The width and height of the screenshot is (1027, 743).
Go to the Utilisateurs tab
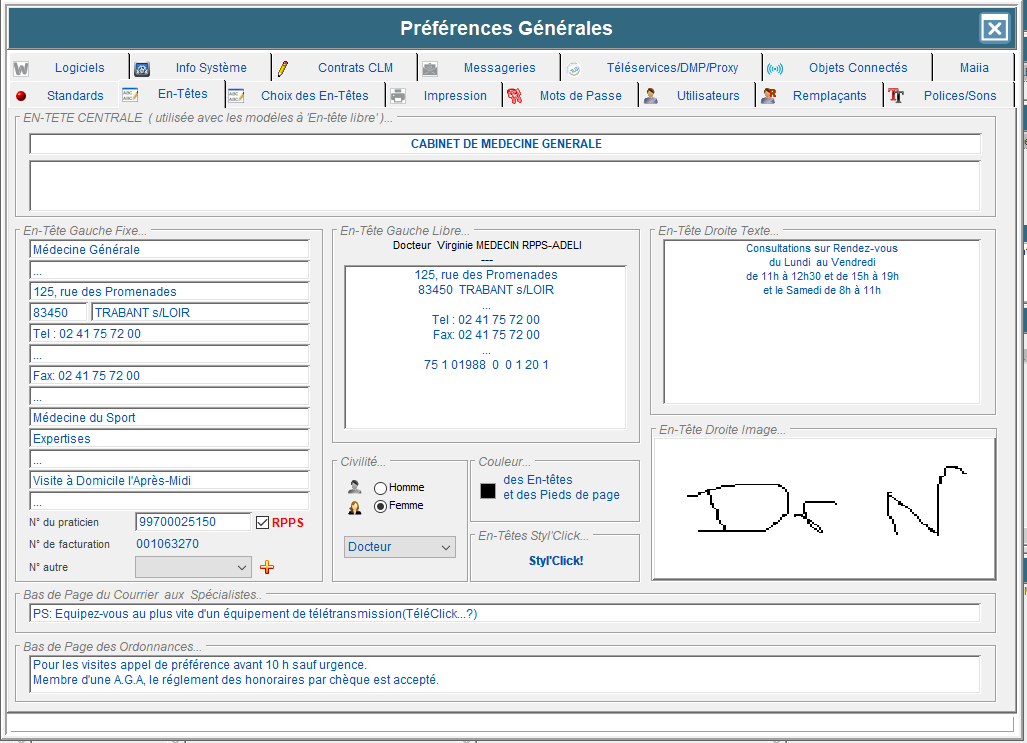tap(707, 96)
